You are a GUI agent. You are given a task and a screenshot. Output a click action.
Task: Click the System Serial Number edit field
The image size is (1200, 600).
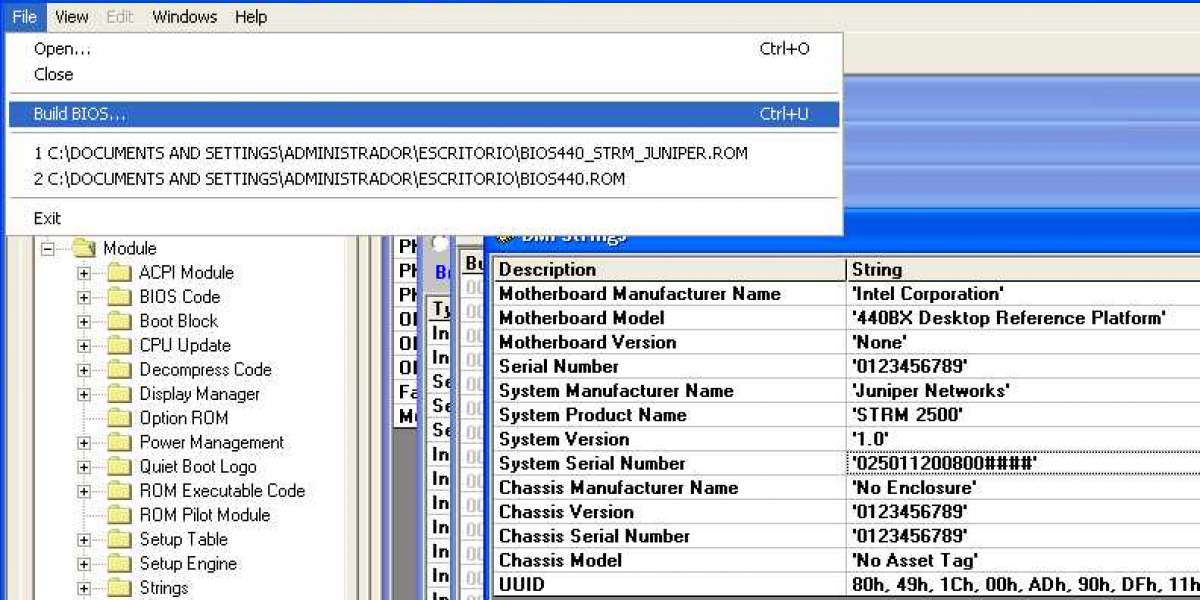pyautogui.click(x=1024, y=463)
